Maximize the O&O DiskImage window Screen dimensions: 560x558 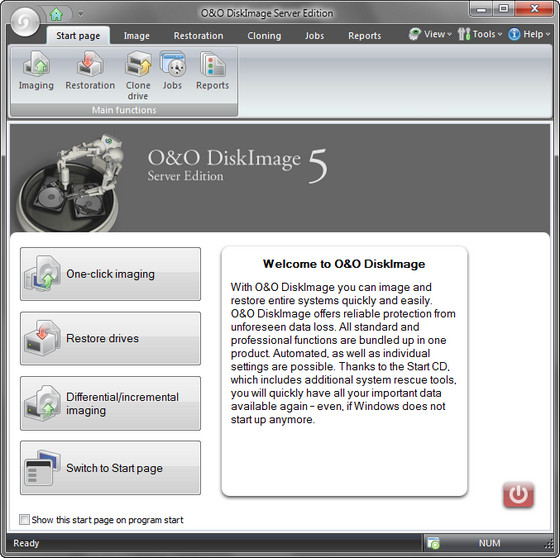click(504, 9)
